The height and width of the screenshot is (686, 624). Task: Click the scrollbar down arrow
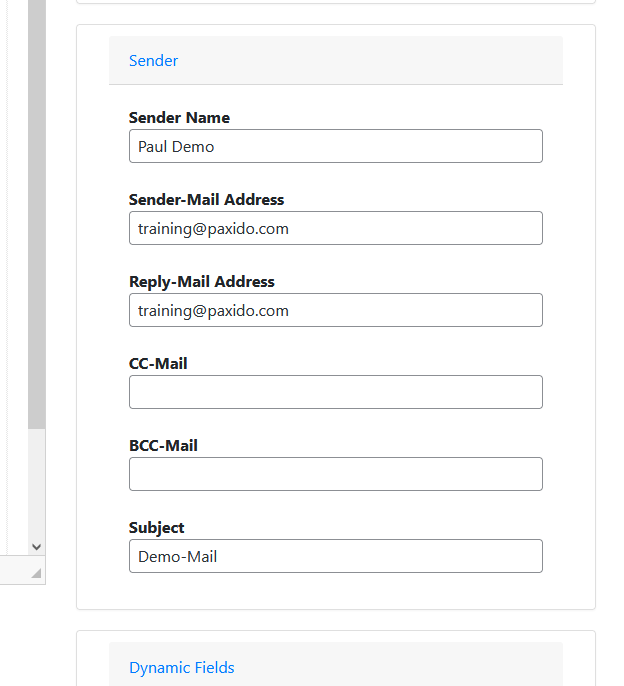37,547
